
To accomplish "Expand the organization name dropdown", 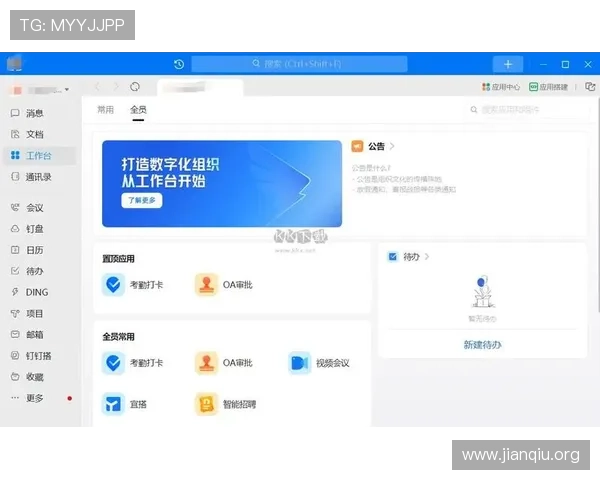I will click(x=67, y=90).
